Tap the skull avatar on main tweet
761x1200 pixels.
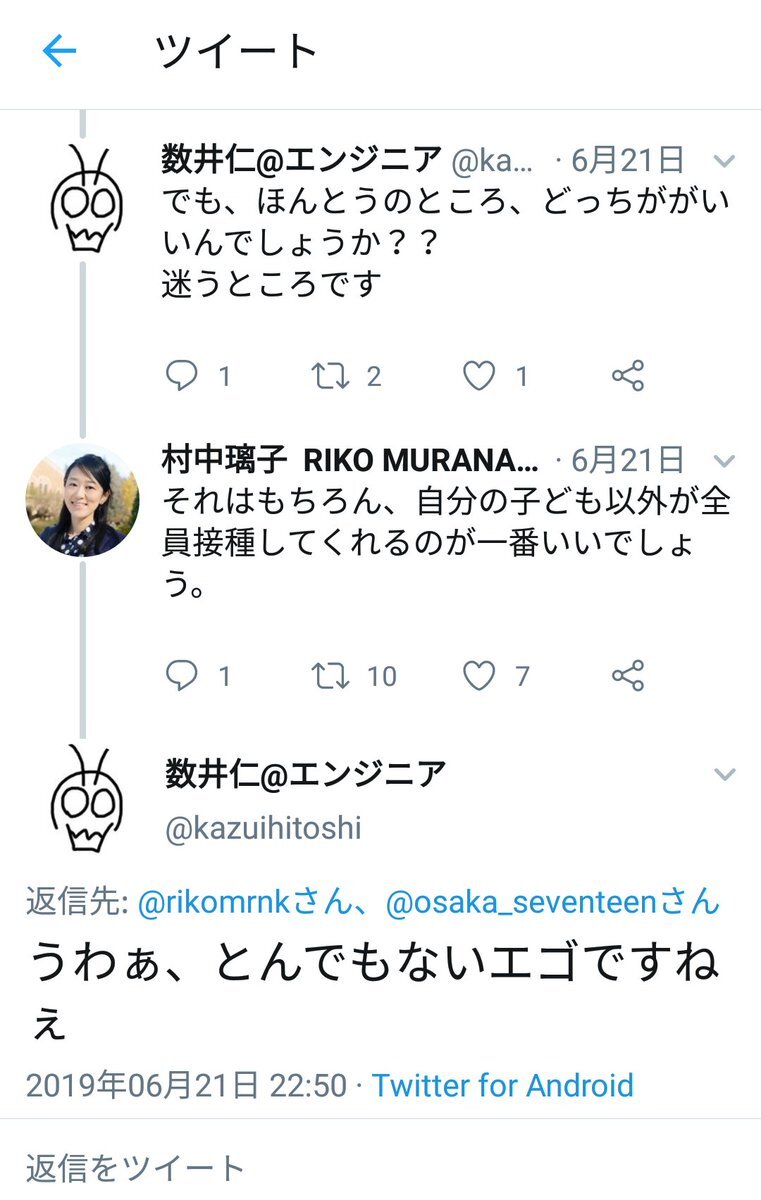(x=86, y=797)
